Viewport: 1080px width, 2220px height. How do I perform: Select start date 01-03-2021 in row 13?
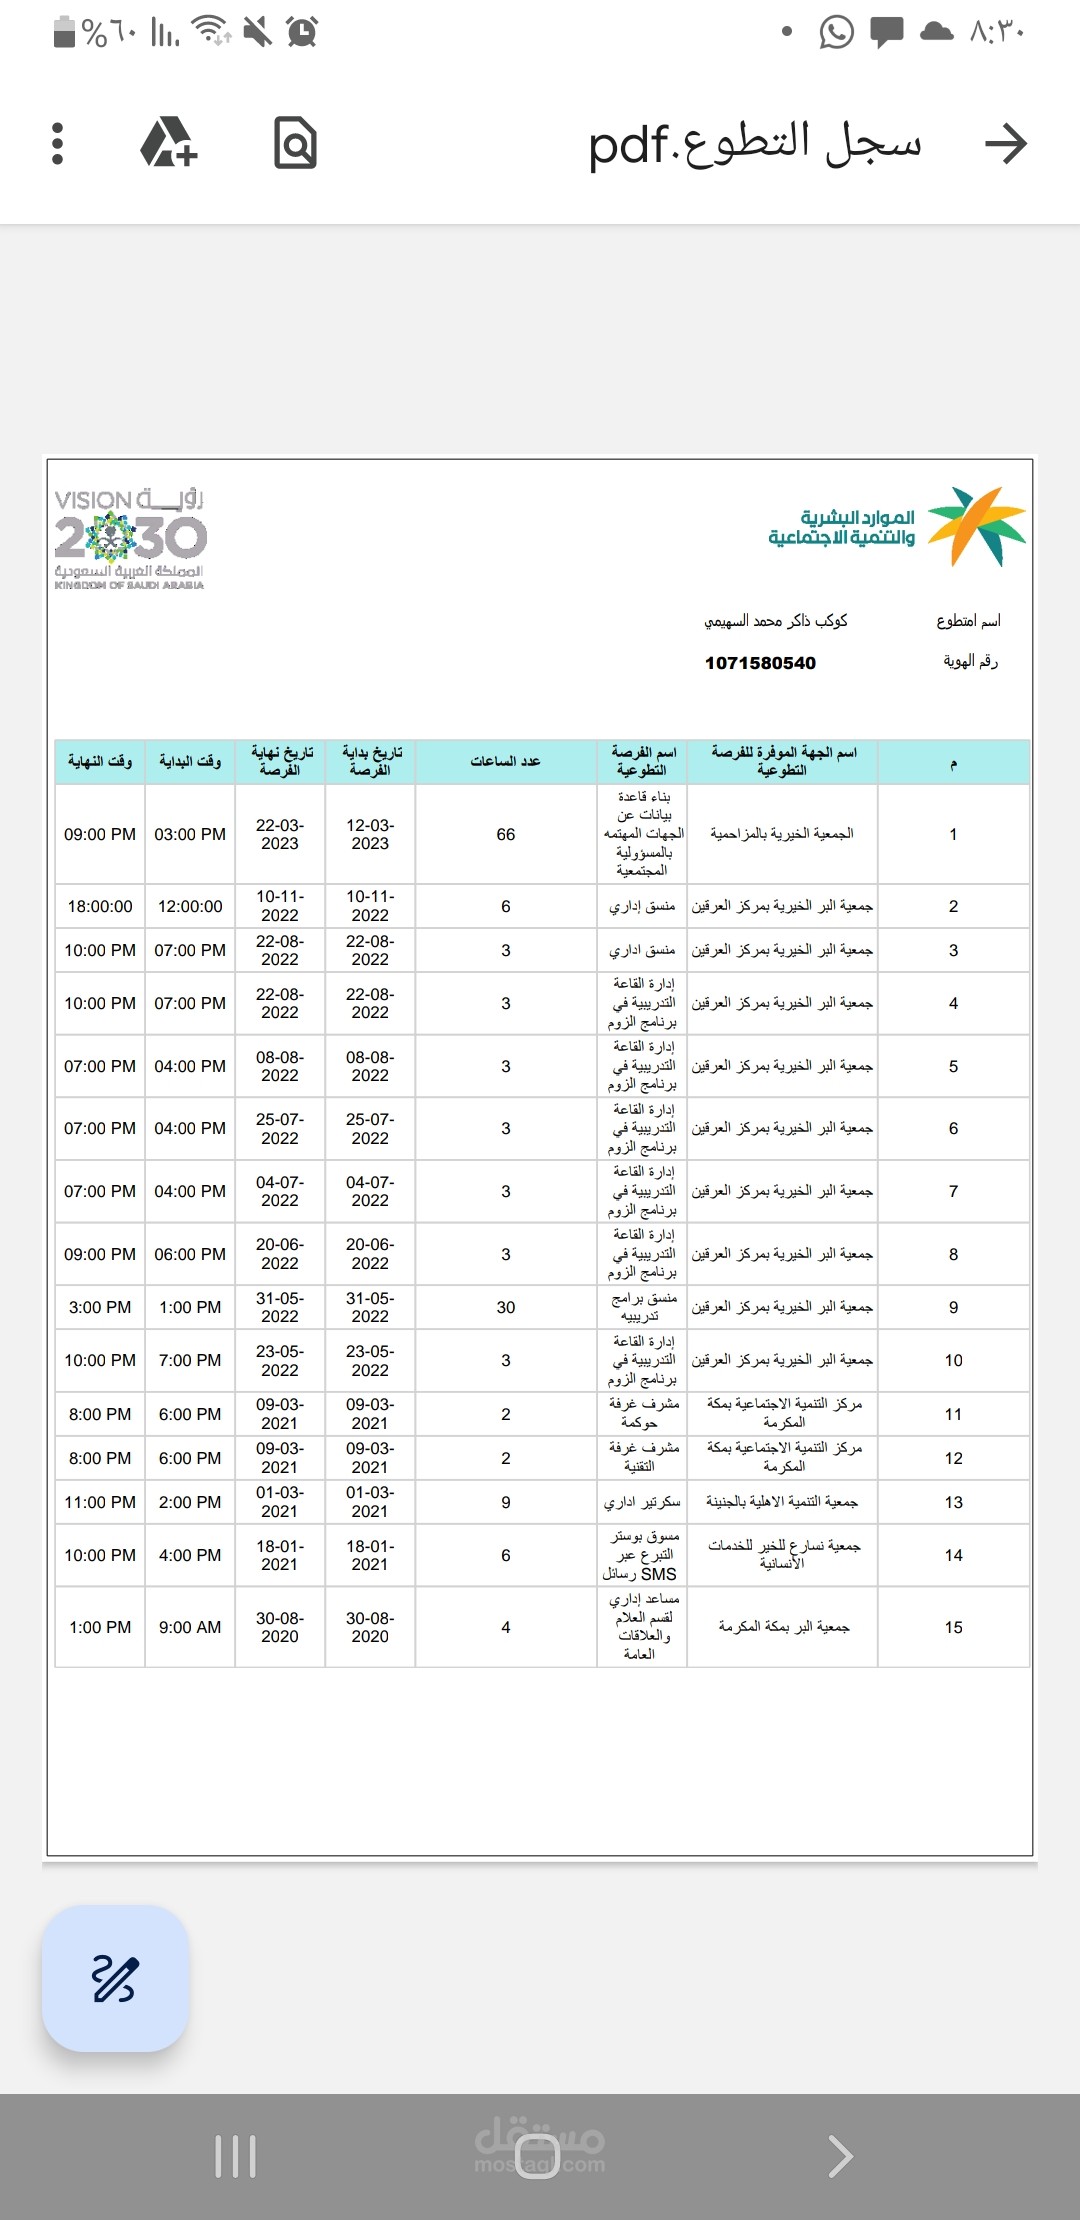pos(370,1502)
